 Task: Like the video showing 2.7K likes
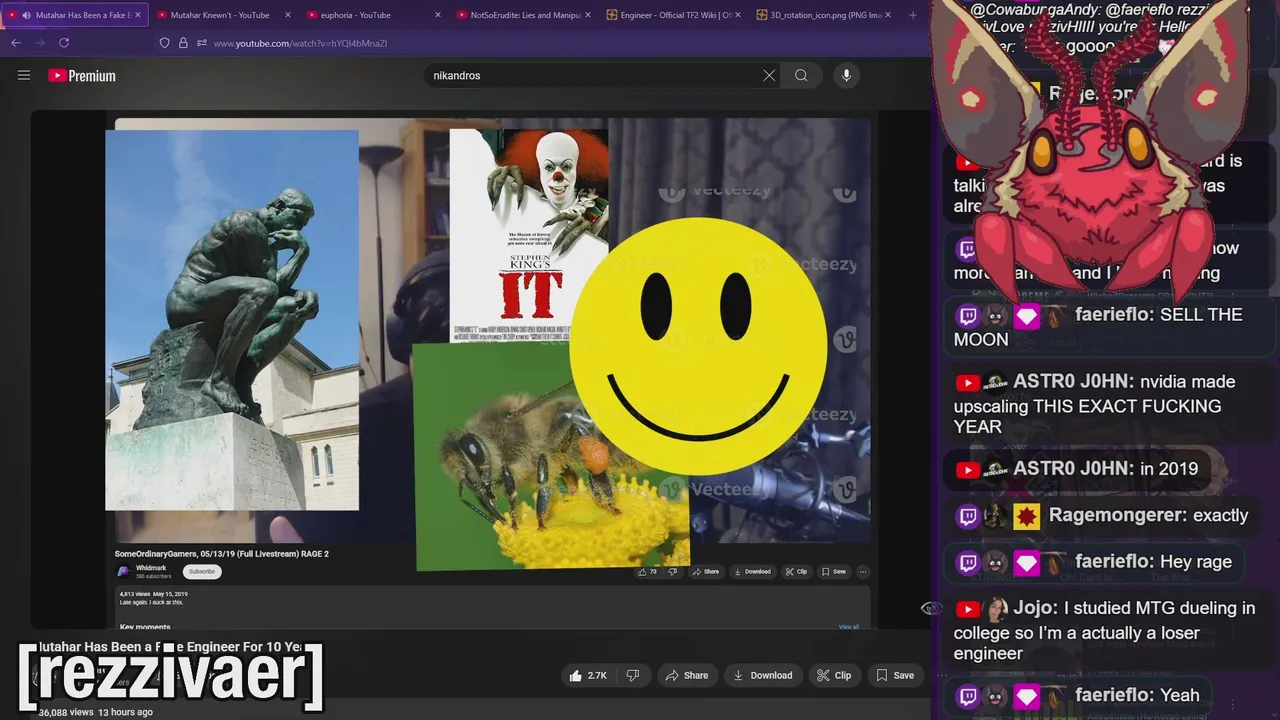tap(588, 676)
